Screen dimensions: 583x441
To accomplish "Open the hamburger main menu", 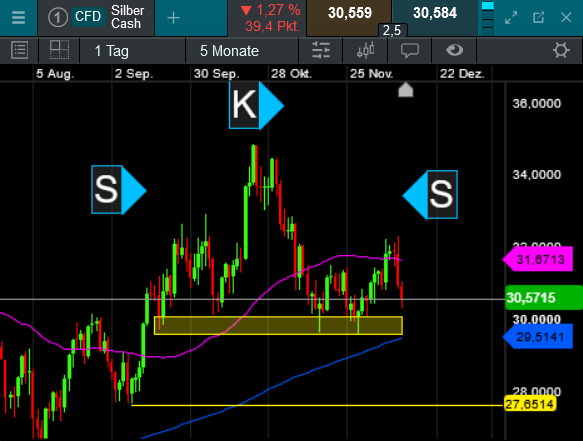I will tap(18, 17).
